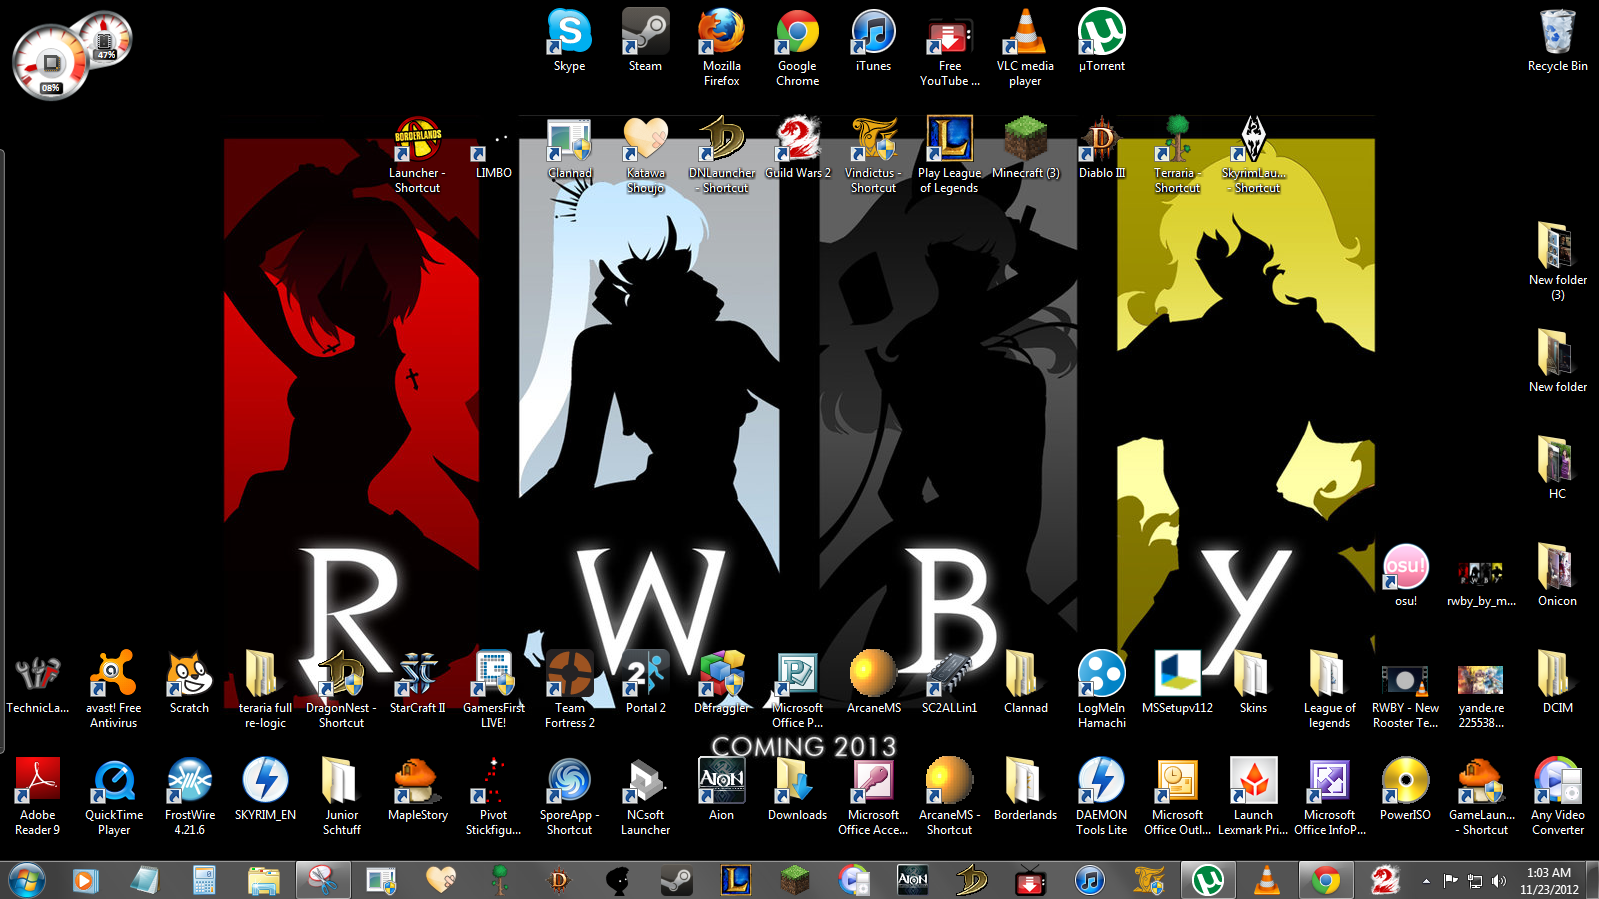Select the Any Video Converter icon

1557,797
